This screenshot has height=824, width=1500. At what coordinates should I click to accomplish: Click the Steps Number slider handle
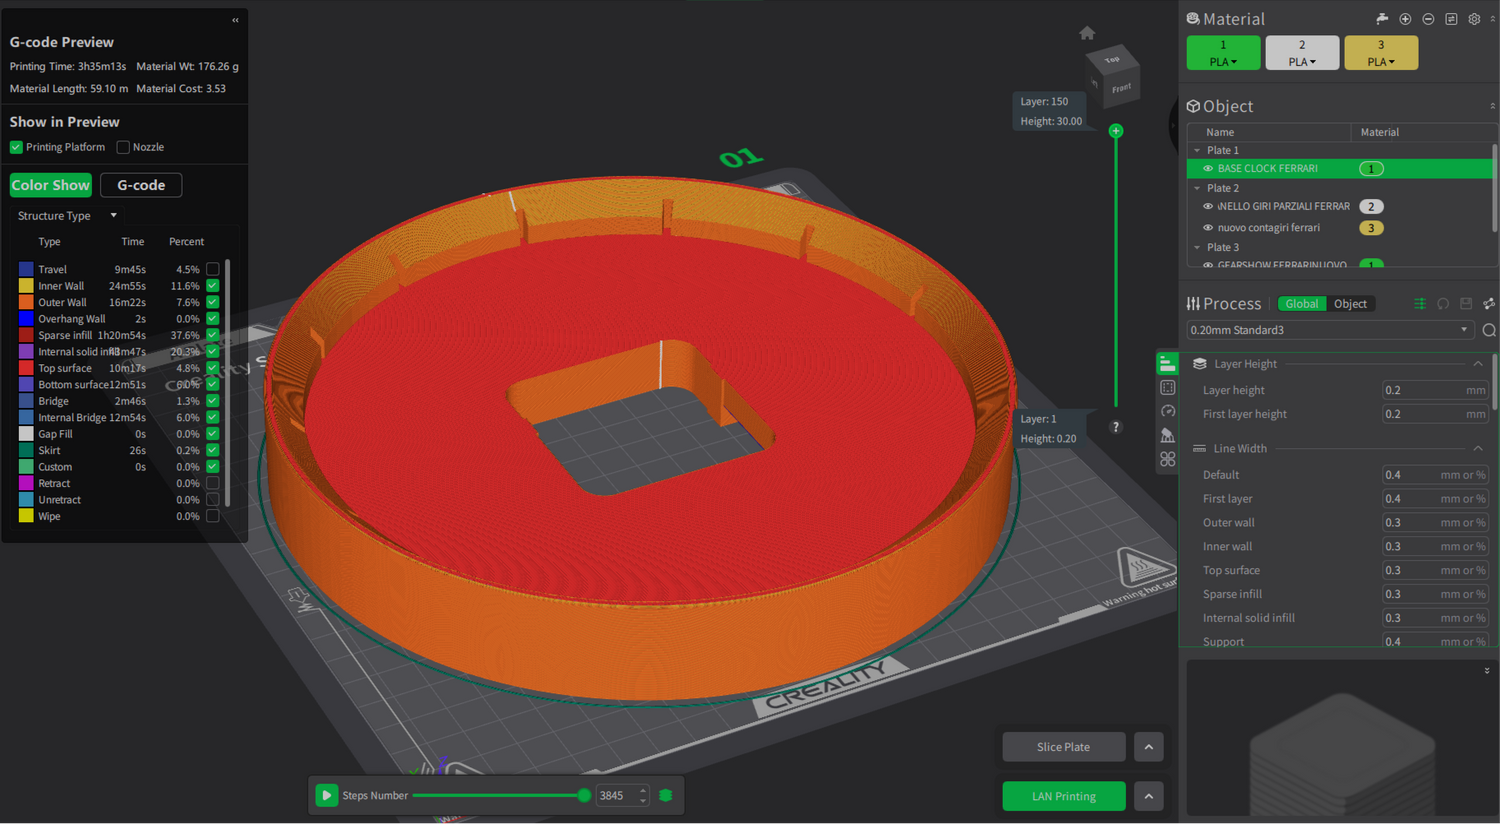point(584,796)
